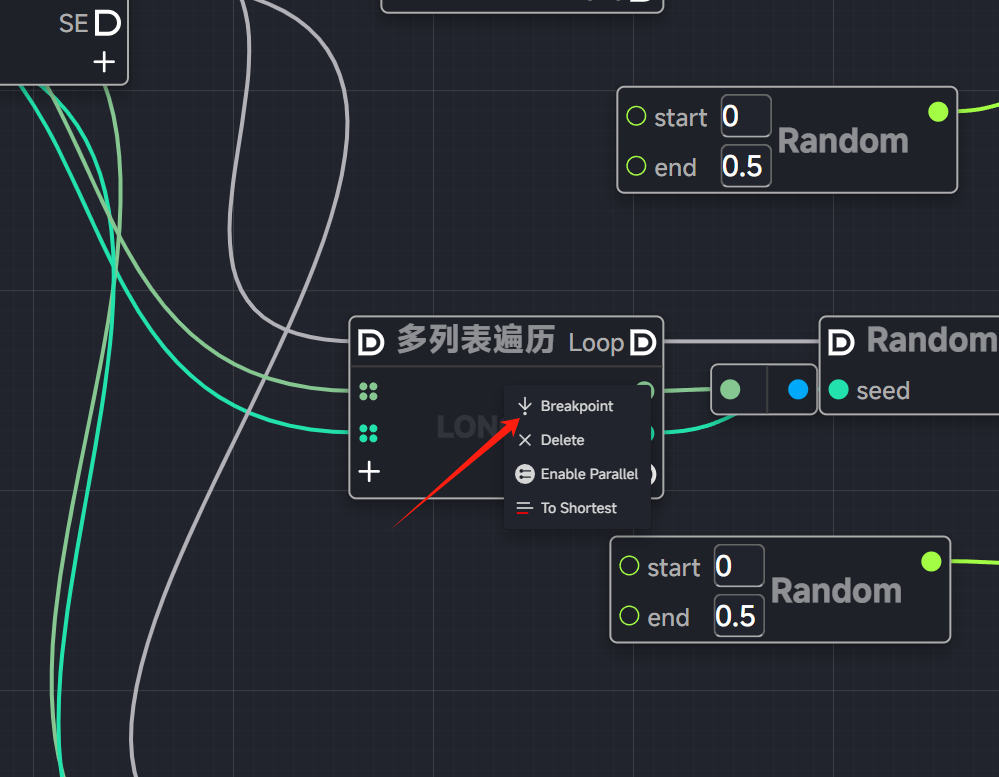Screen dimensions: 999x777
Task: Click the blue dot on the small connector node
Action: click(x=797, y=389)
